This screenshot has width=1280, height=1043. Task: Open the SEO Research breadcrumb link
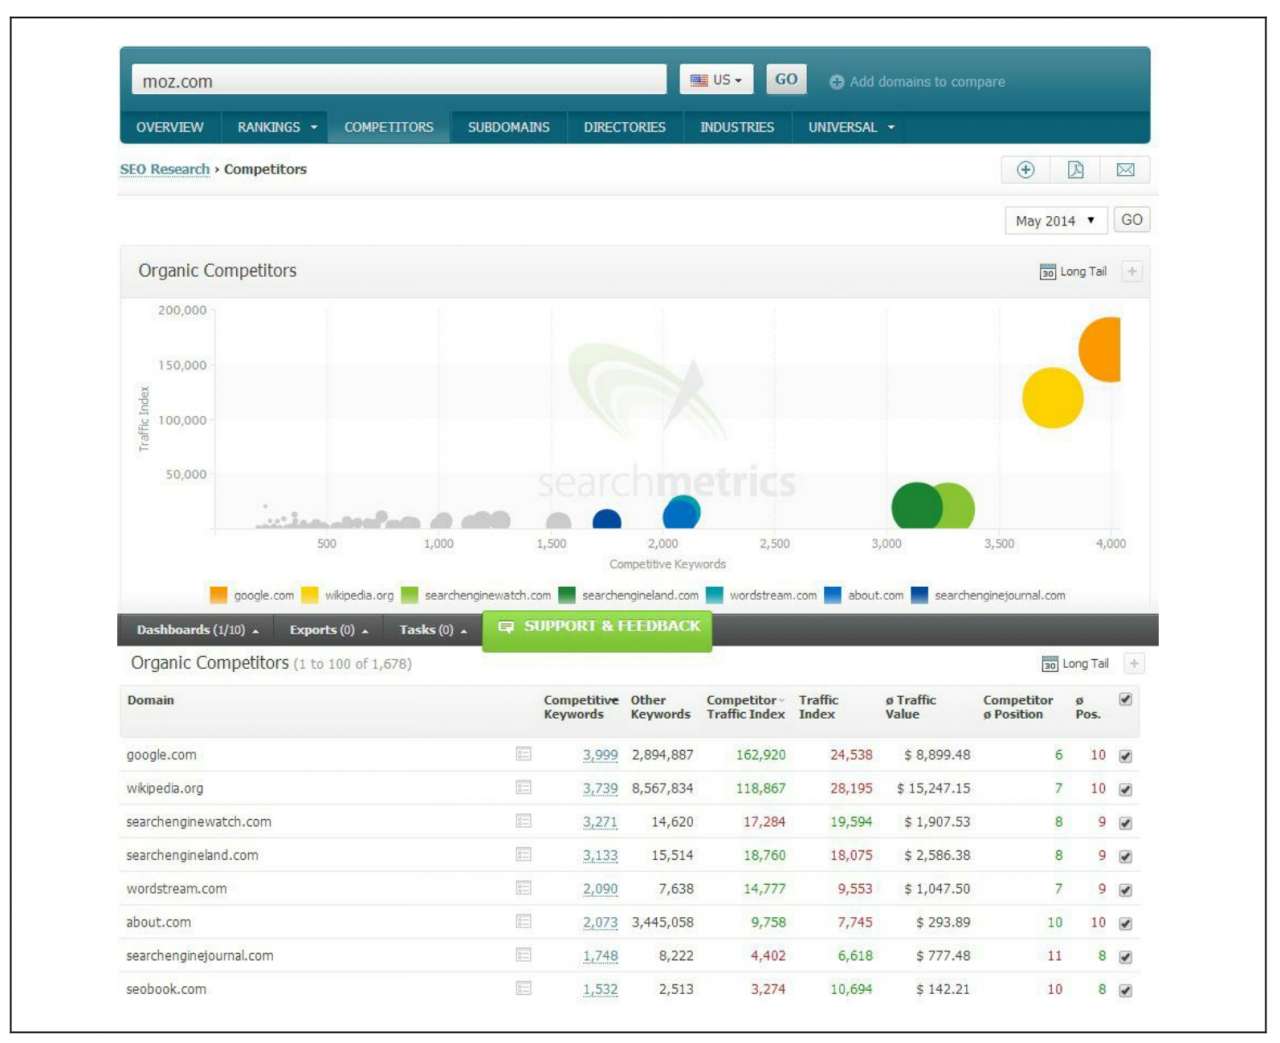coord(165,169)
